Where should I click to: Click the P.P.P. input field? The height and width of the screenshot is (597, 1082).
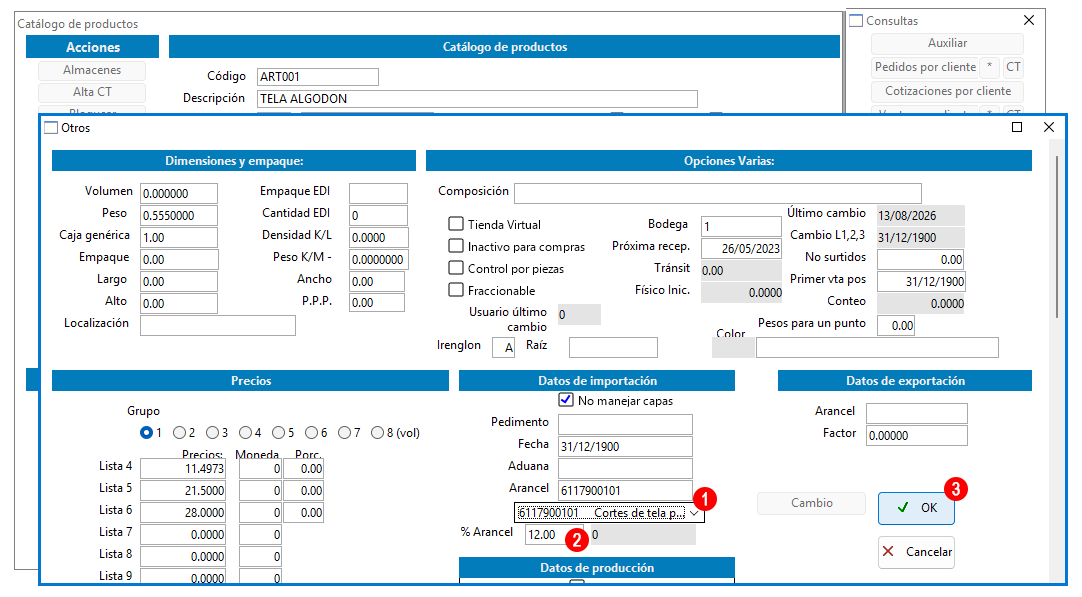point(377,302)
